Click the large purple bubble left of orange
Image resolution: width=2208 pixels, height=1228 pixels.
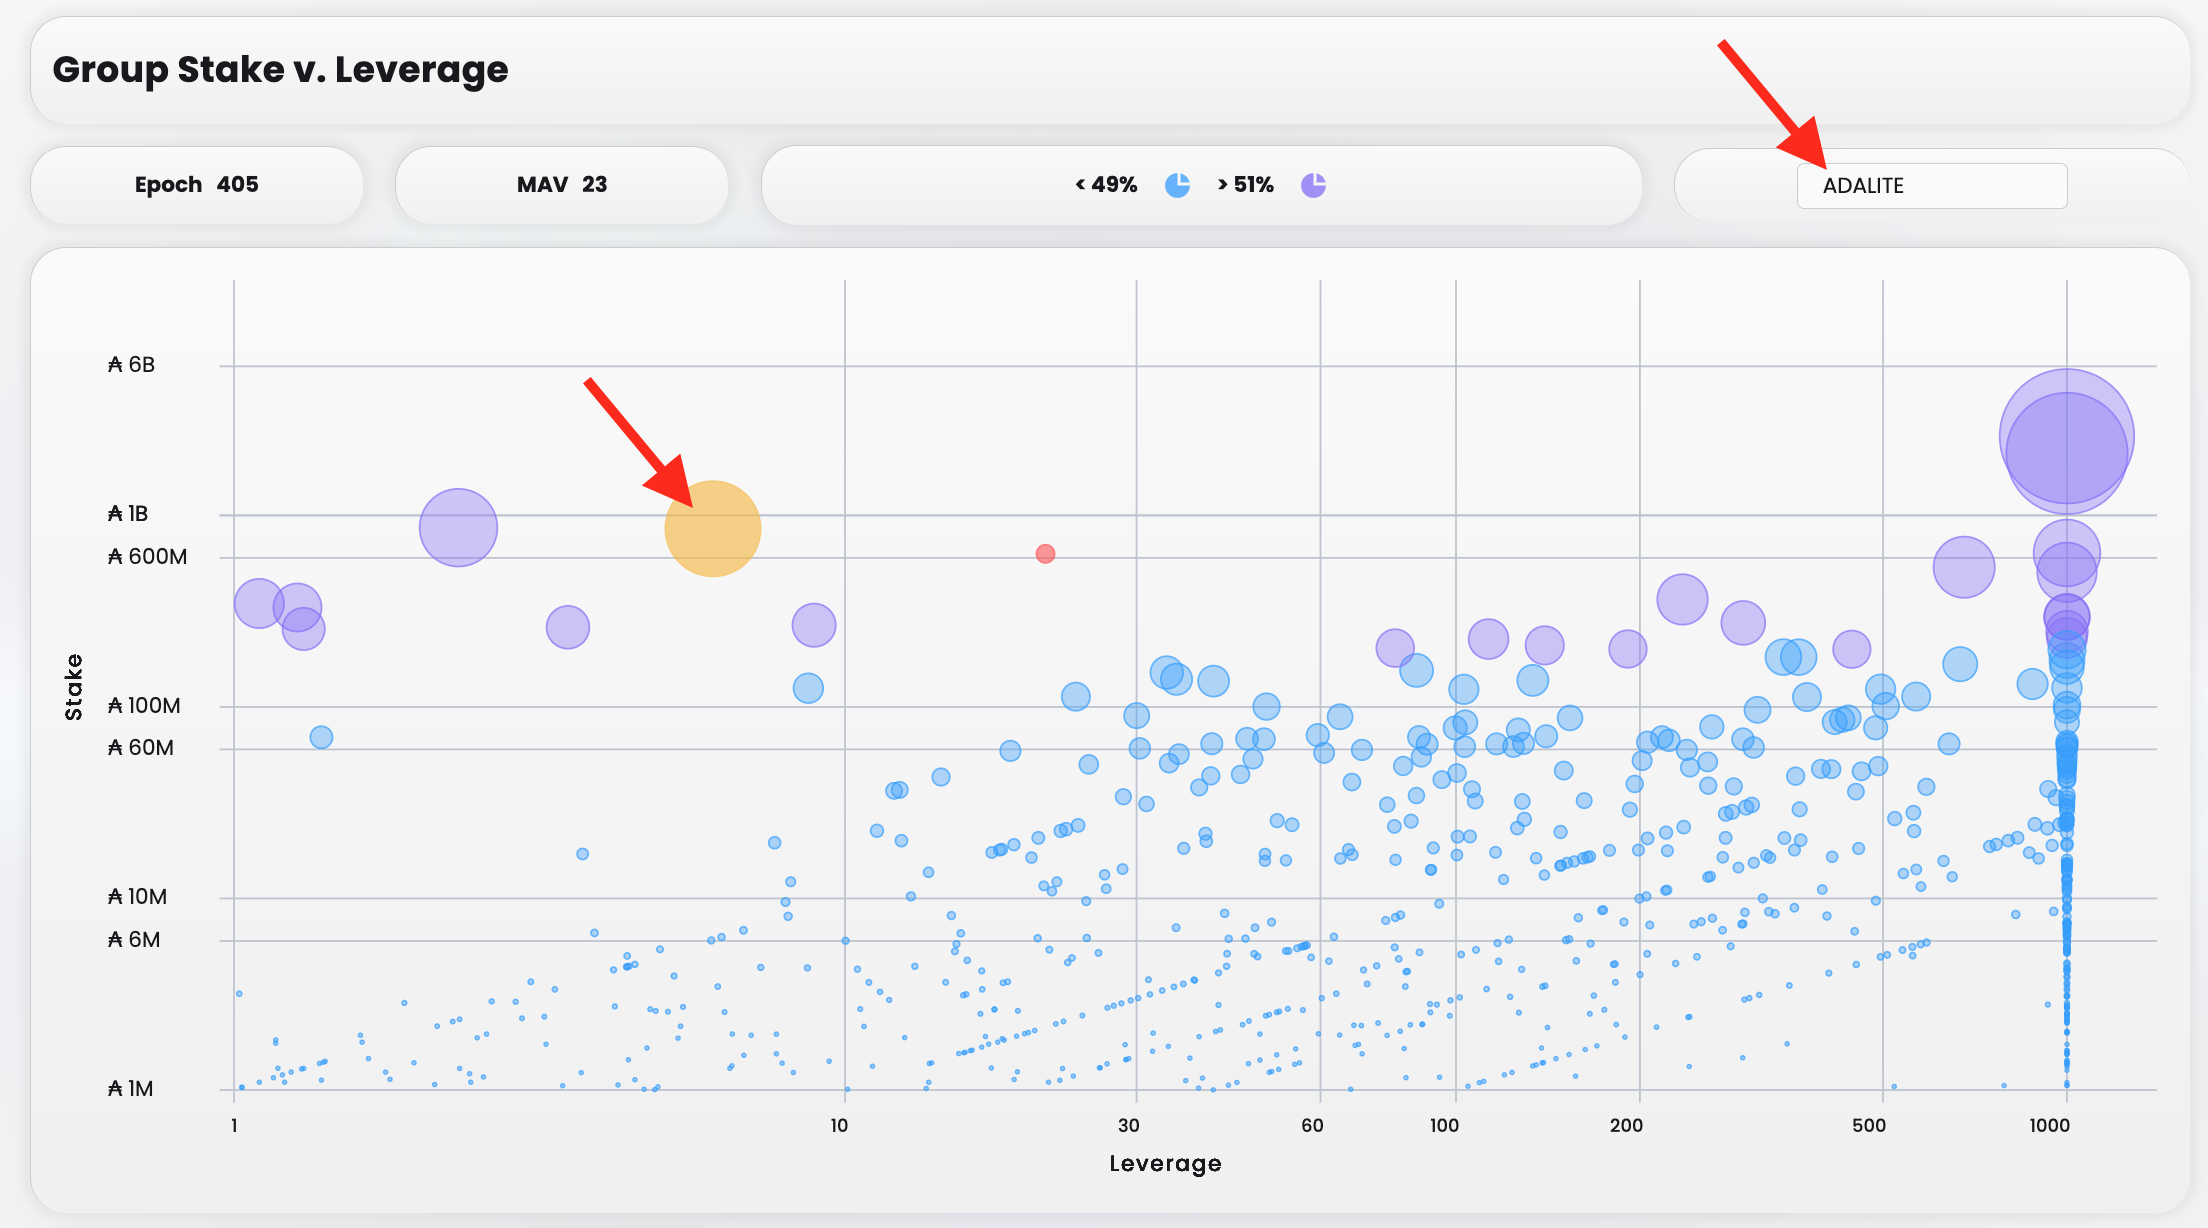point(458,528)
